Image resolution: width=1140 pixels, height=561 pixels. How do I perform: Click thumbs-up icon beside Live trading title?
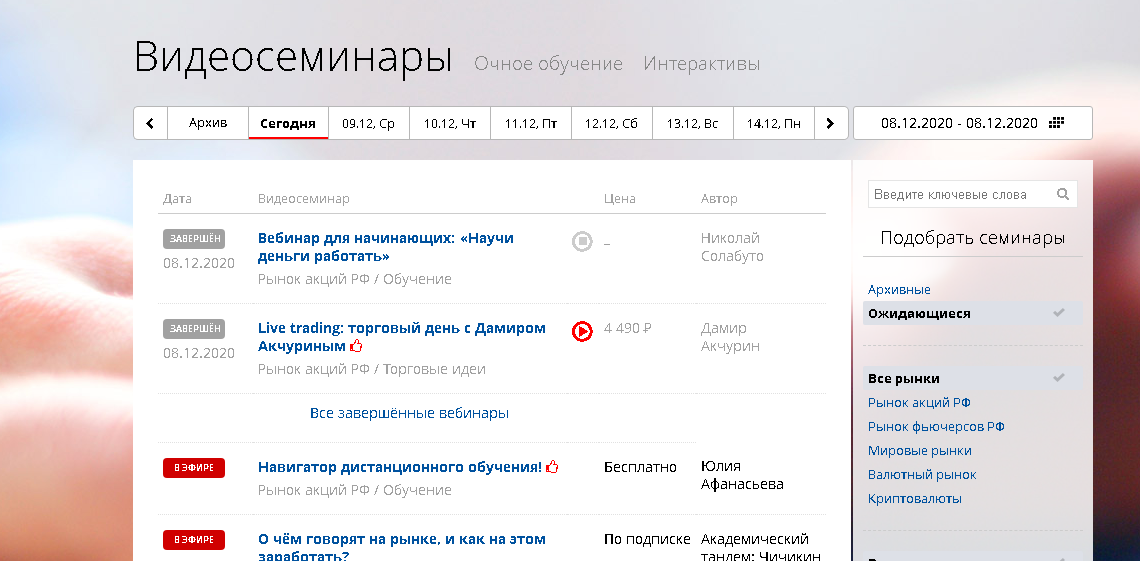(x=356, y=346)
